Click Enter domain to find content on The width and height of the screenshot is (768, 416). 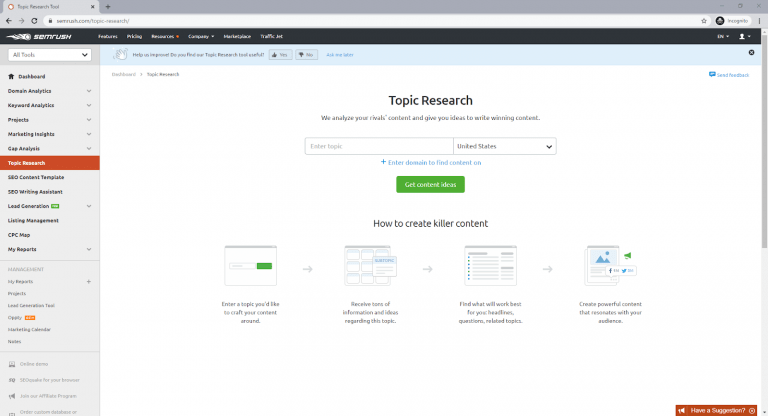coord(431,163)
